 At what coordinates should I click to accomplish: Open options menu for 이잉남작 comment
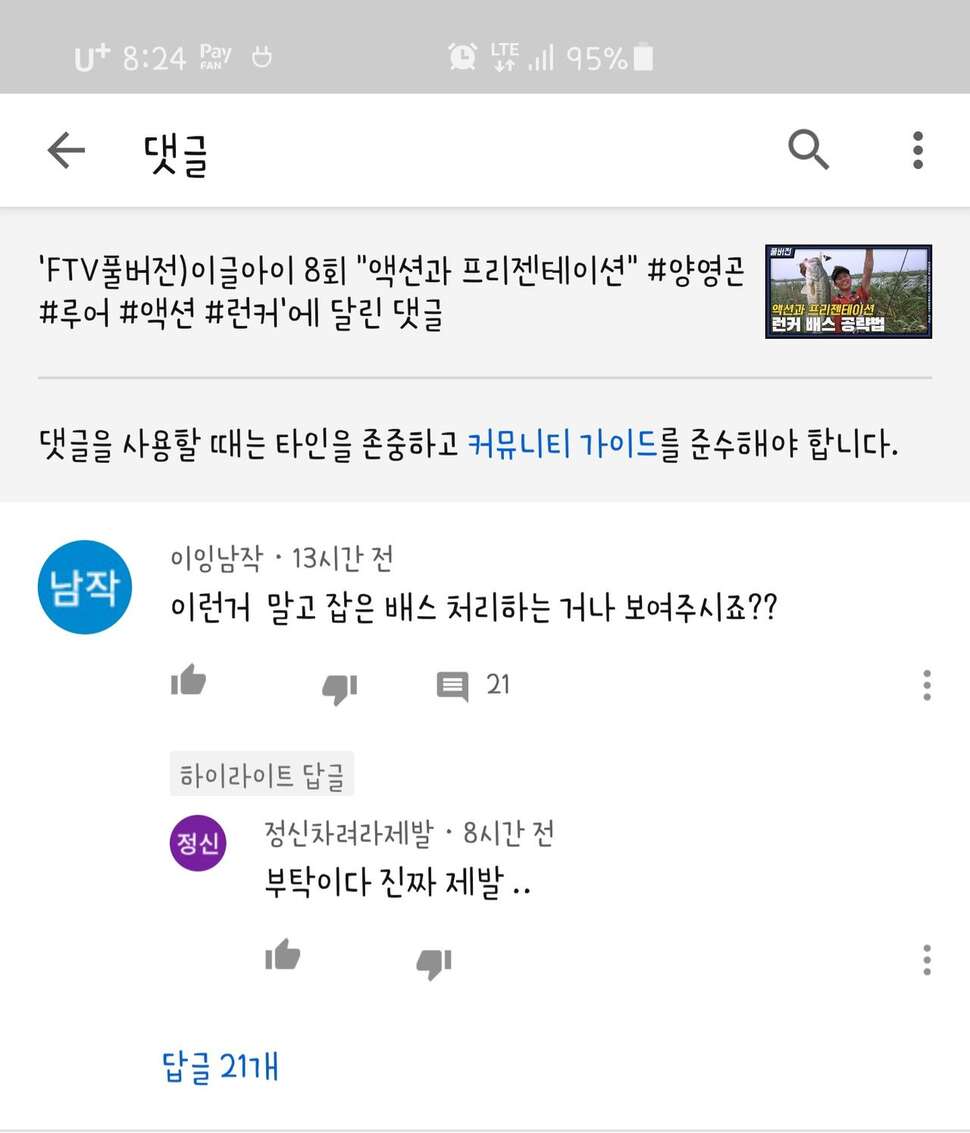tap(927, 685)
